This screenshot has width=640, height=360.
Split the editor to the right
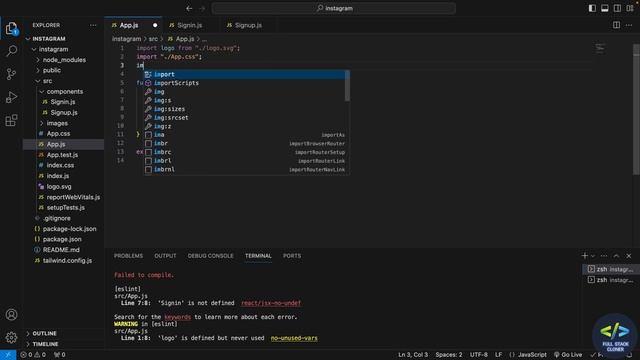coord(616,25)
